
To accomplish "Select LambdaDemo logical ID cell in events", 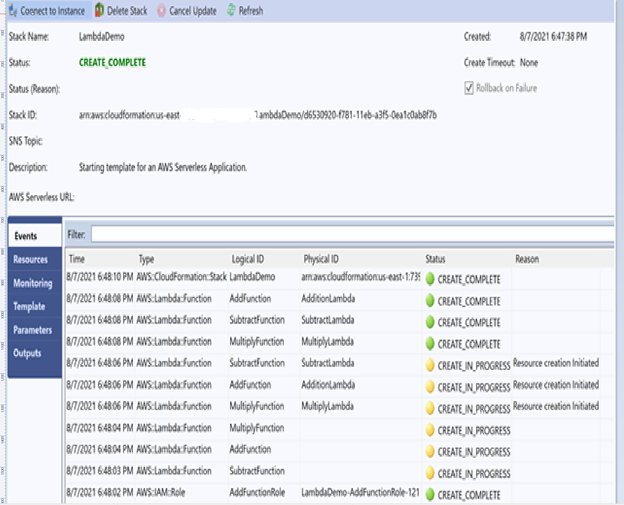I will click(x=252, y=277).
